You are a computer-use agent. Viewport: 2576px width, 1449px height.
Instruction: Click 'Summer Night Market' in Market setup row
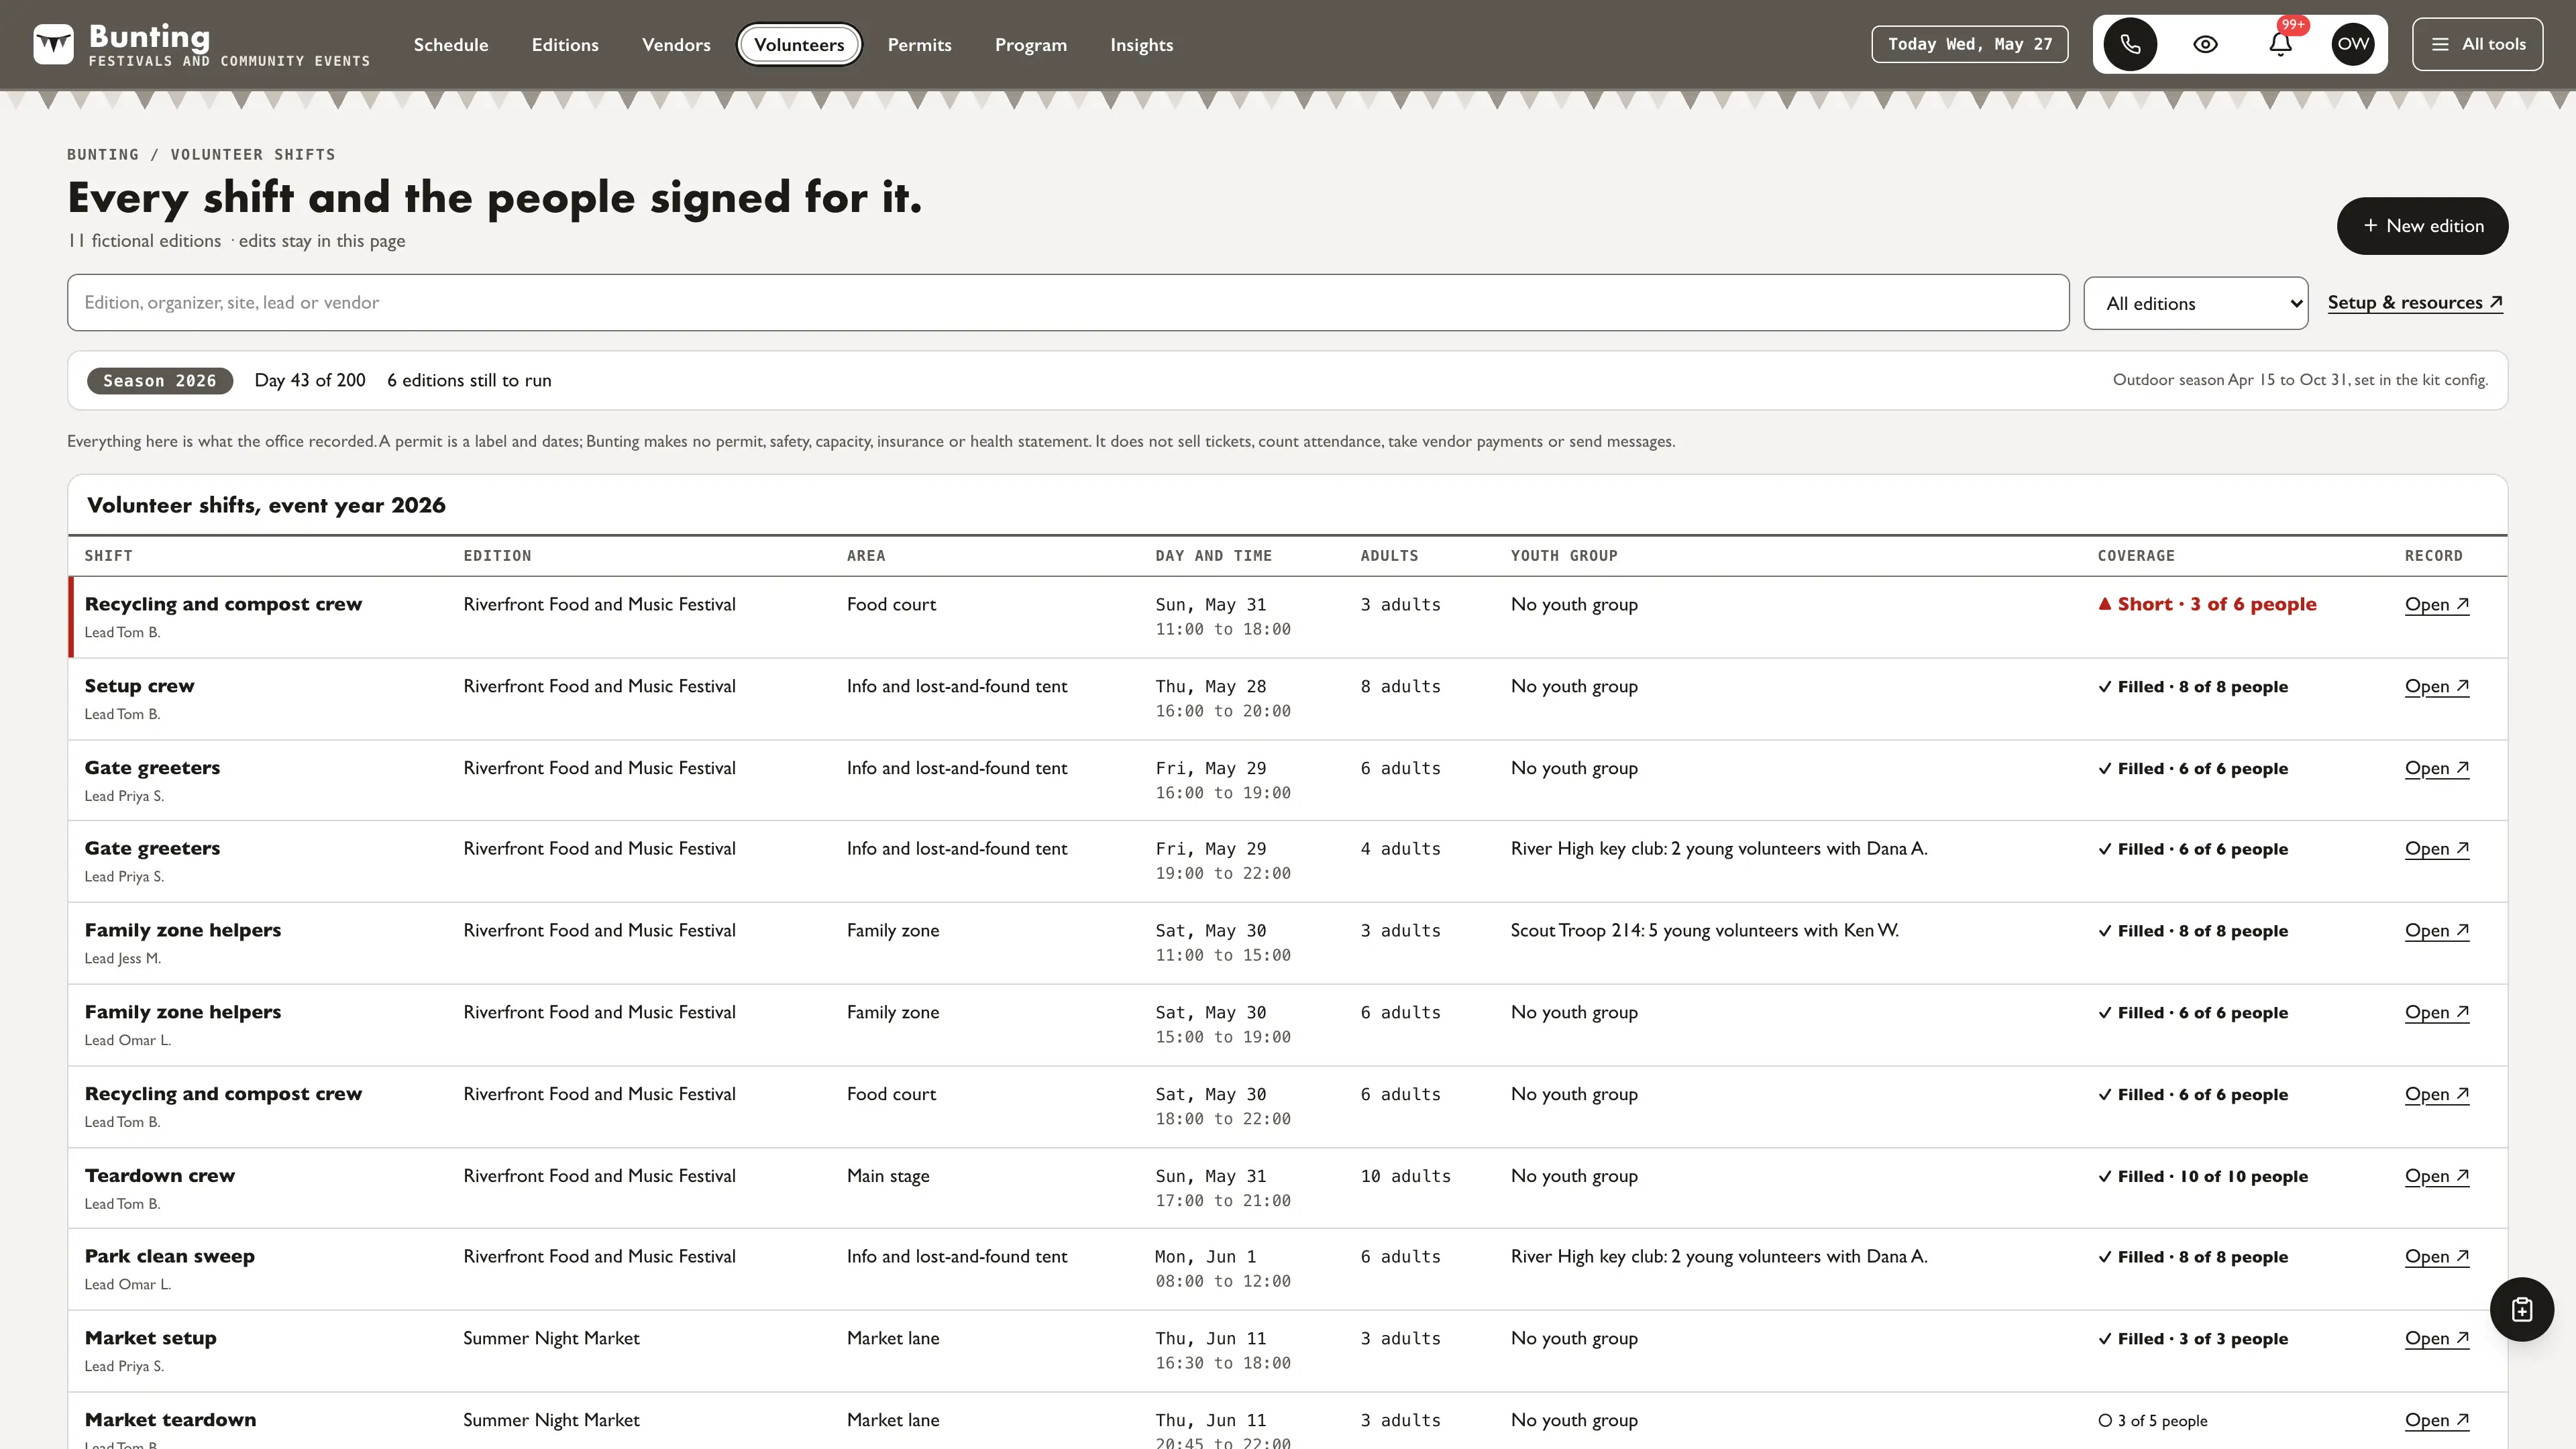point(551,1338)
